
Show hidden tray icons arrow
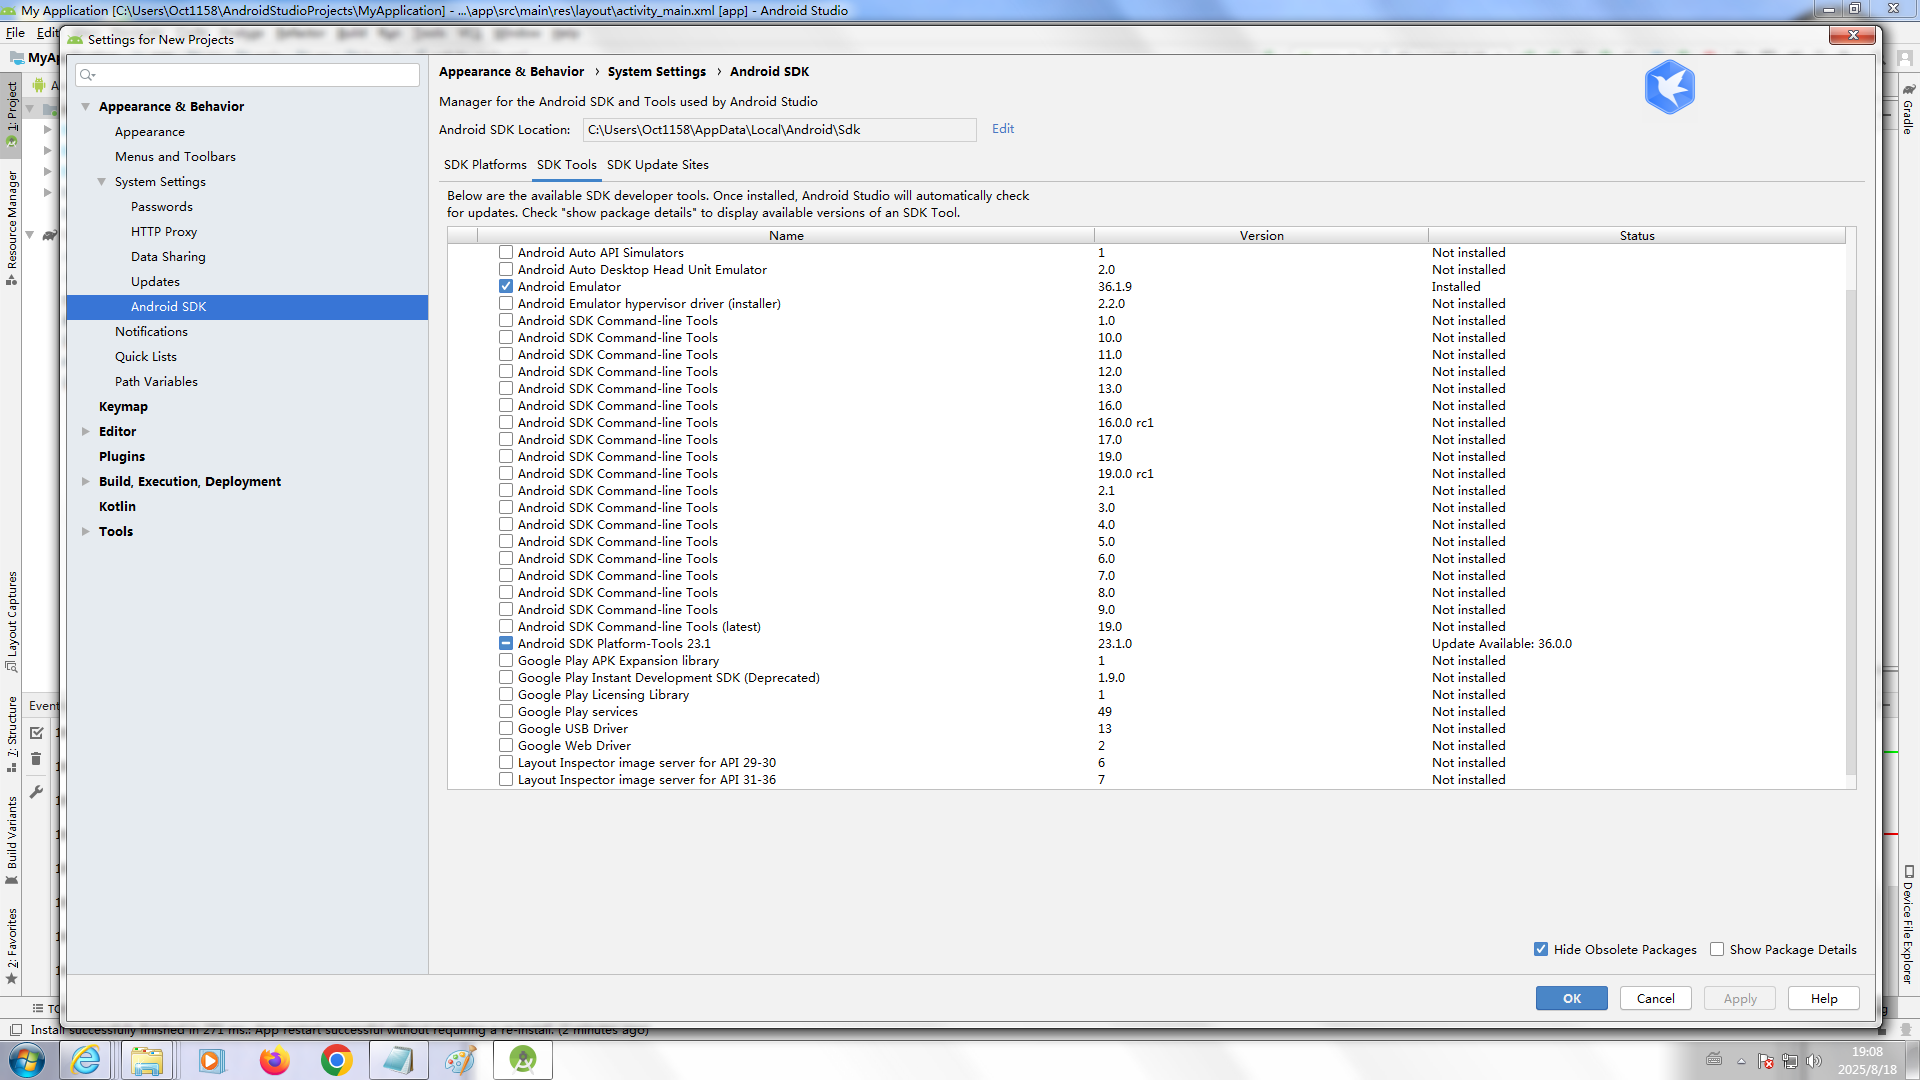(1741, 1061)
